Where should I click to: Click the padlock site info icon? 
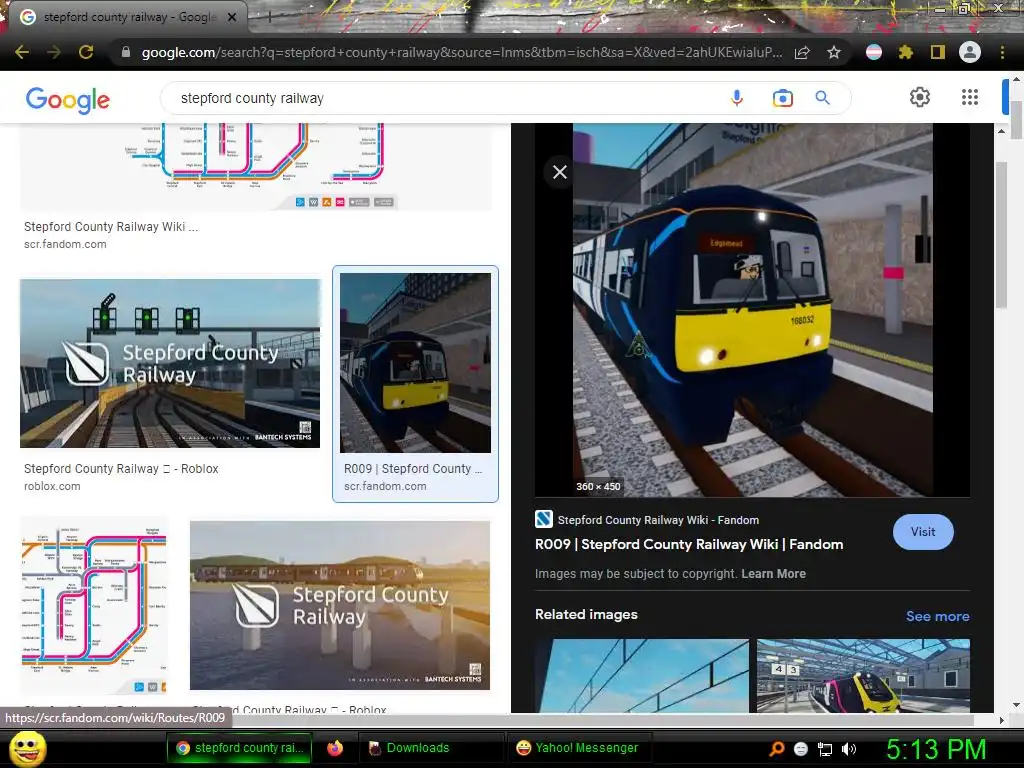click(126, 52)
